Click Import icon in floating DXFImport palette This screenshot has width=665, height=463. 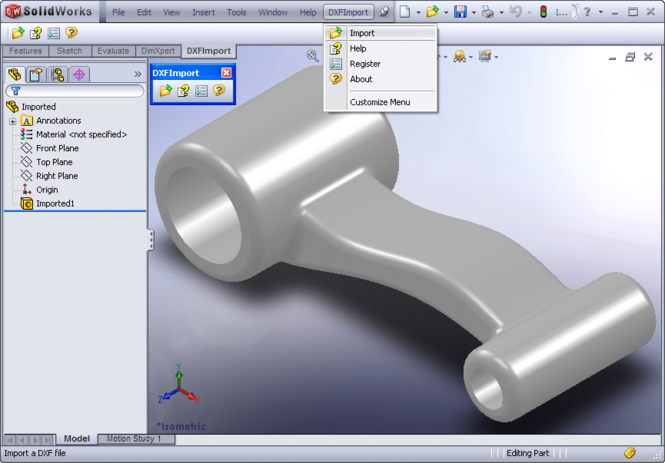165,90
